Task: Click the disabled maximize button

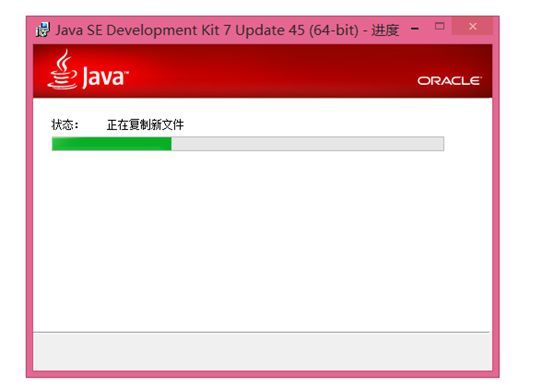Action: point(440,26)
